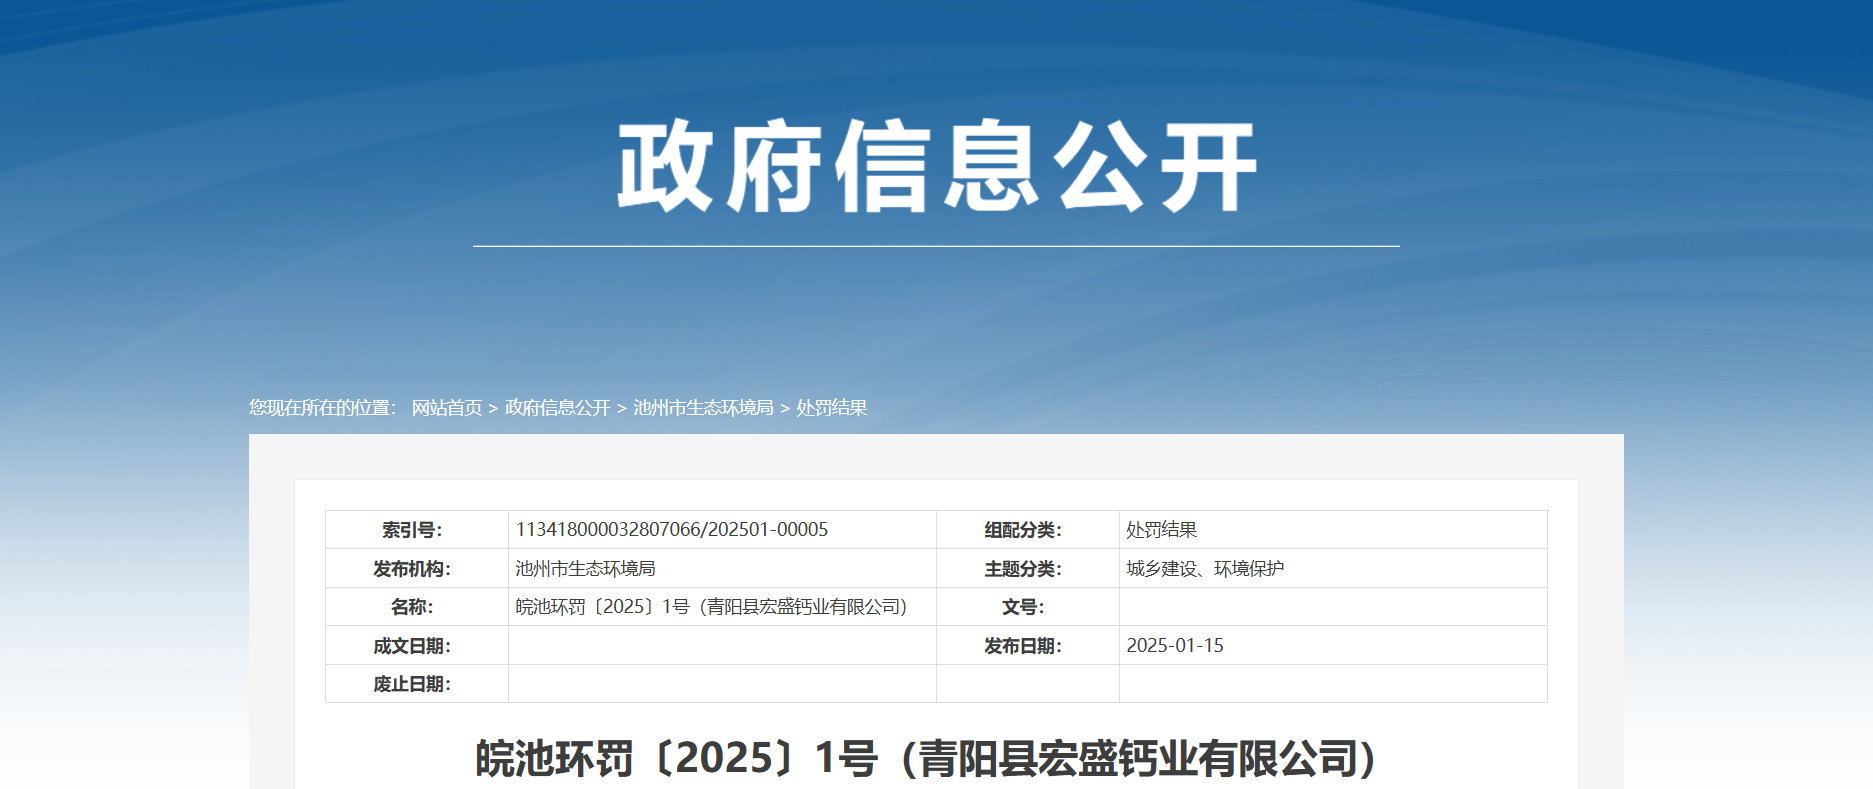Click the 政府信息公开 banner title
Viewport: 1873px width, 789px height.
937,166
